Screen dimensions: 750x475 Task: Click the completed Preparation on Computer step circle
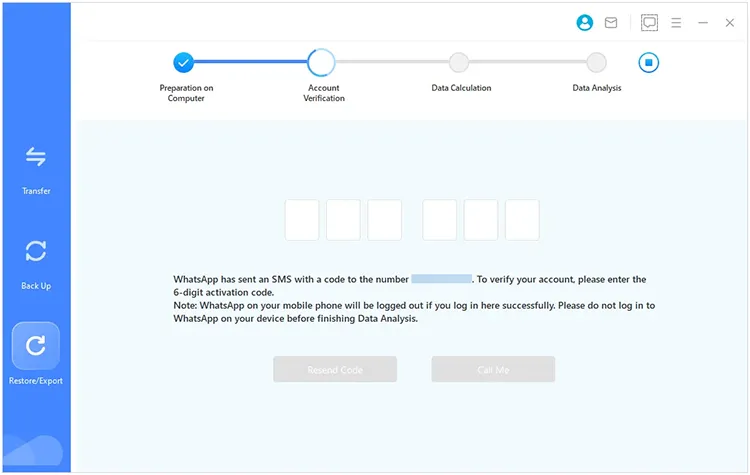pyautogui.click(x=183, y=63)
